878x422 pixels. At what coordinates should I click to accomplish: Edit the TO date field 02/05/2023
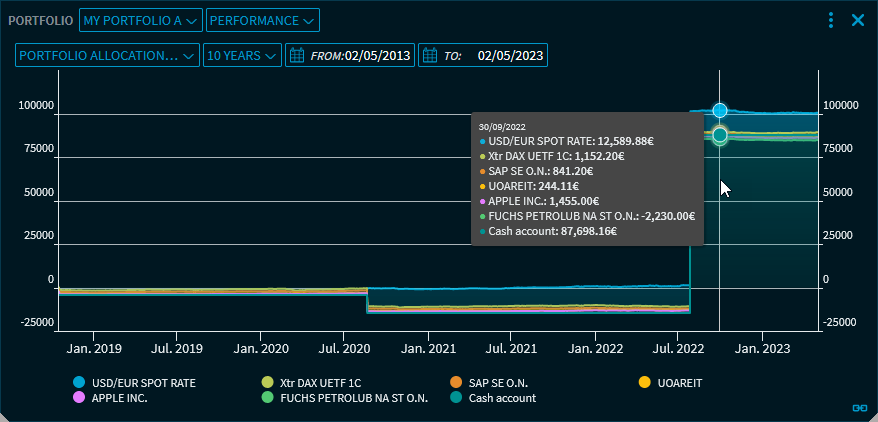tap(510, 56)
